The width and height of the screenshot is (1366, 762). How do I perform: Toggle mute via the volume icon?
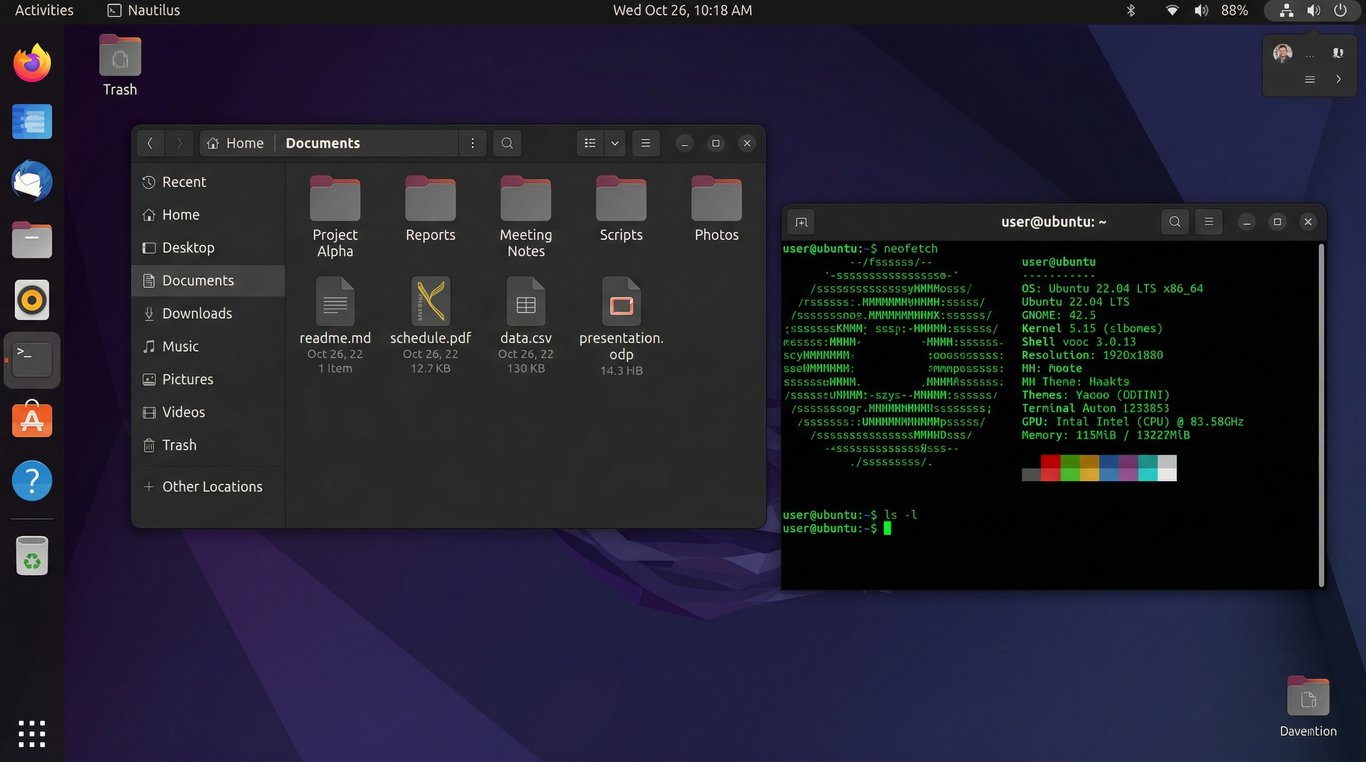coord(1202,10)
